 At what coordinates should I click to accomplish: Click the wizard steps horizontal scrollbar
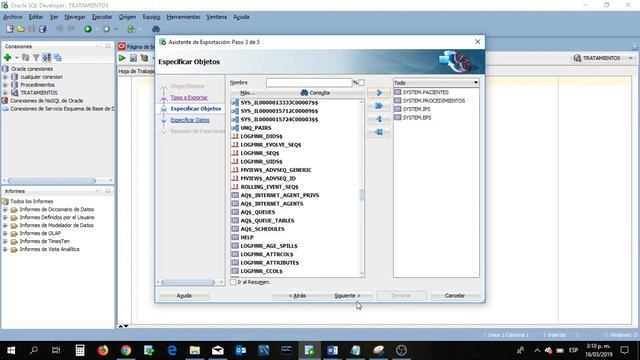click(x=188, y=282)
